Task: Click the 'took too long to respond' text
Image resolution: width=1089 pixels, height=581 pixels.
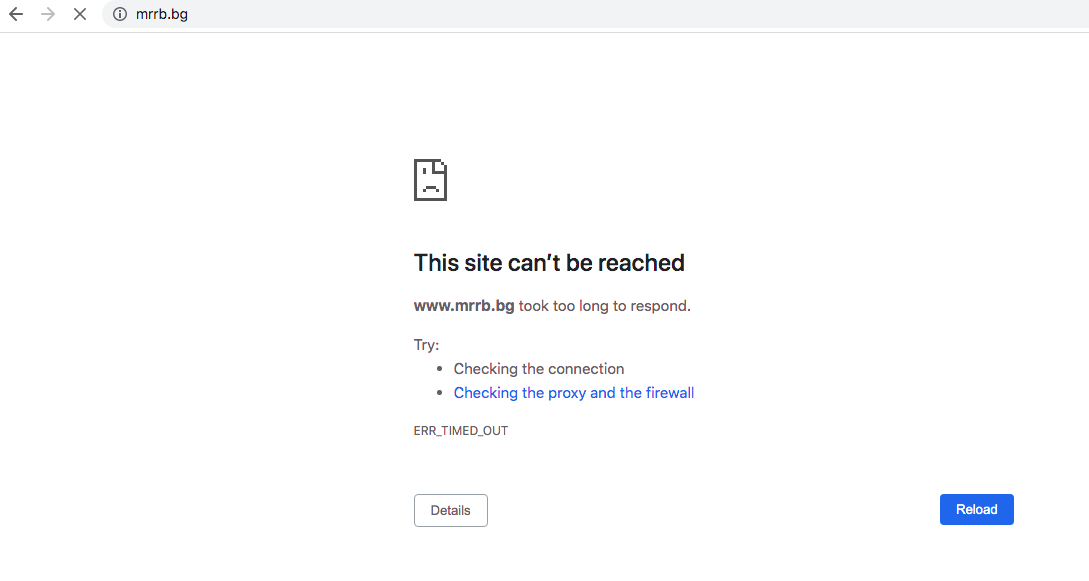Action: pos(604,306)
